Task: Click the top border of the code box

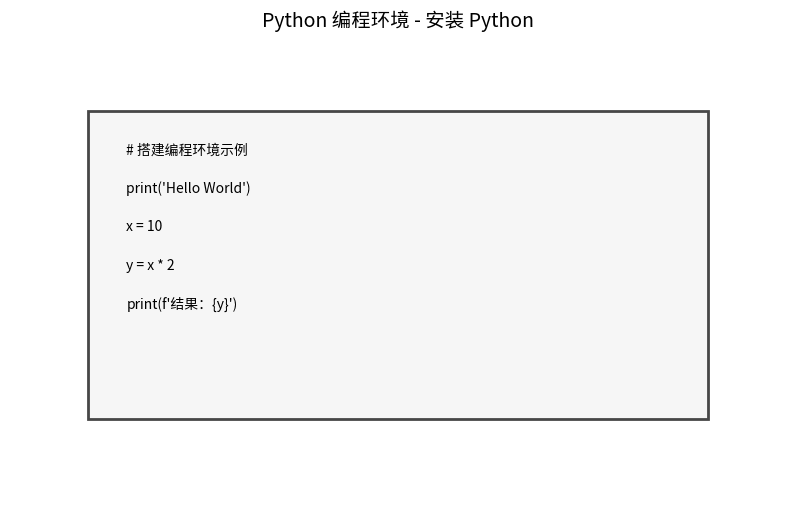Action: [x=398, y=111]
